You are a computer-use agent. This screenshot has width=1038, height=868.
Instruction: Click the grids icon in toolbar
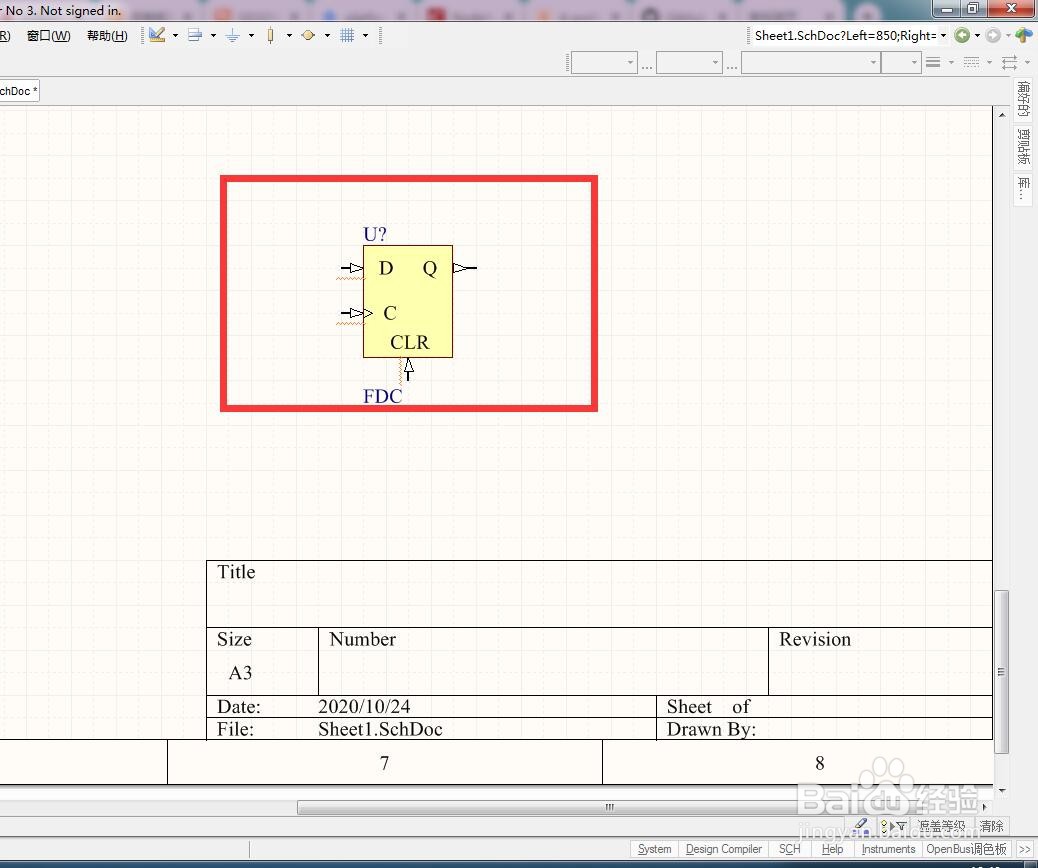(x=347, y=35)
